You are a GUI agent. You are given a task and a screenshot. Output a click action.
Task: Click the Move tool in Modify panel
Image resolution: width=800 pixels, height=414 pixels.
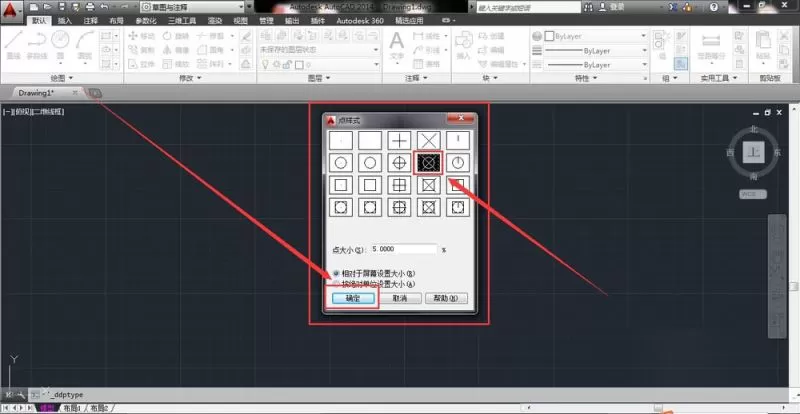point(141,36)
